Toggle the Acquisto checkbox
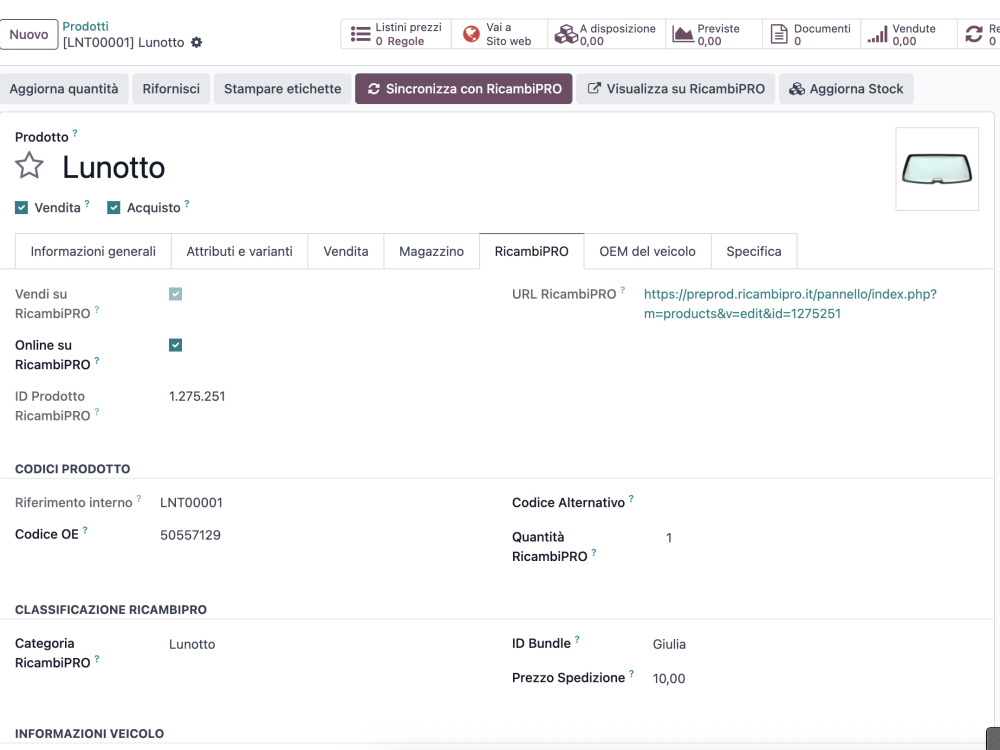 (114, 208)
